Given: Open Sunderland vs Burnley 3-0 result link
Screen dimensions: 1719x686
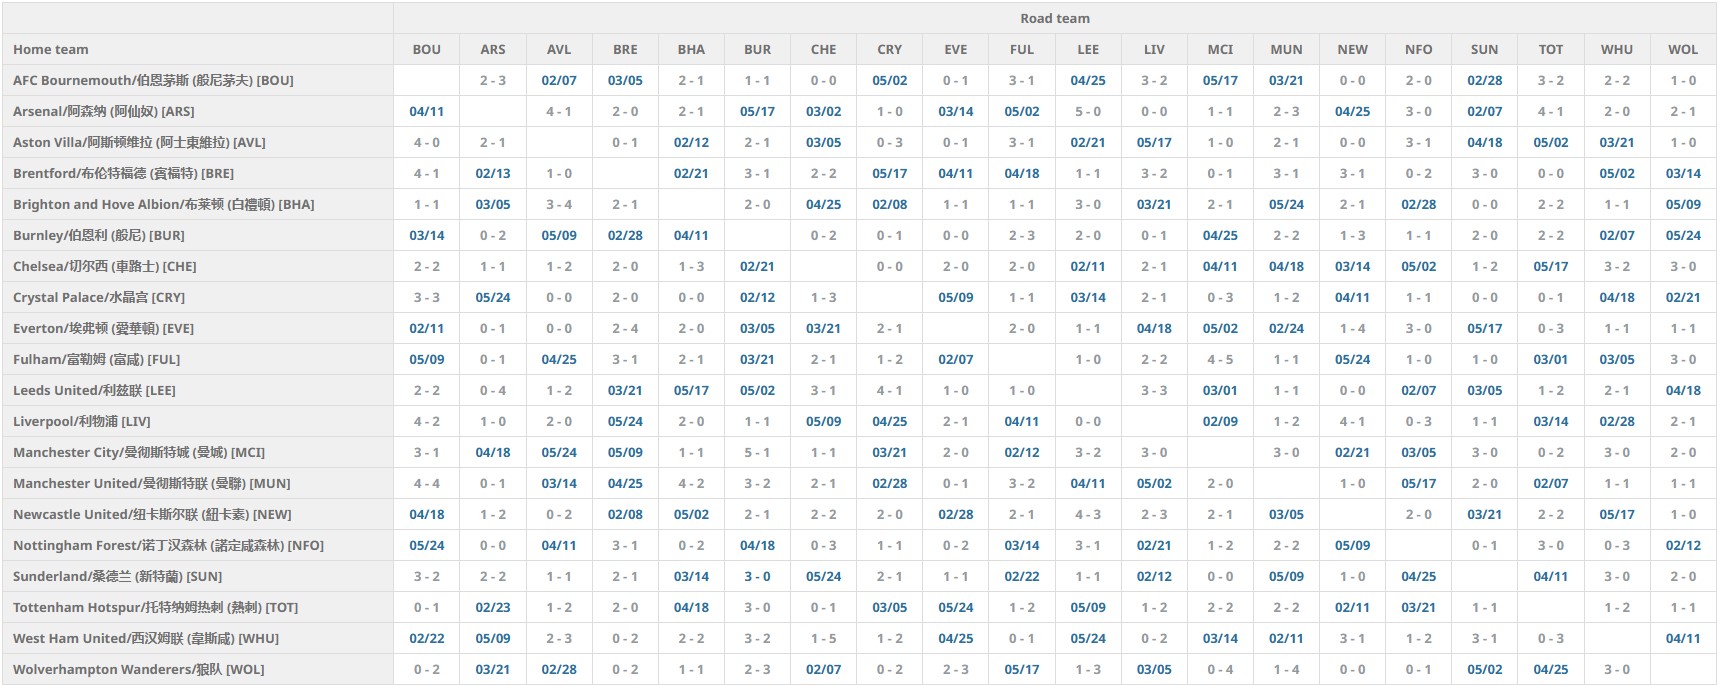Looking at the screenshot, I should point(757,577).
